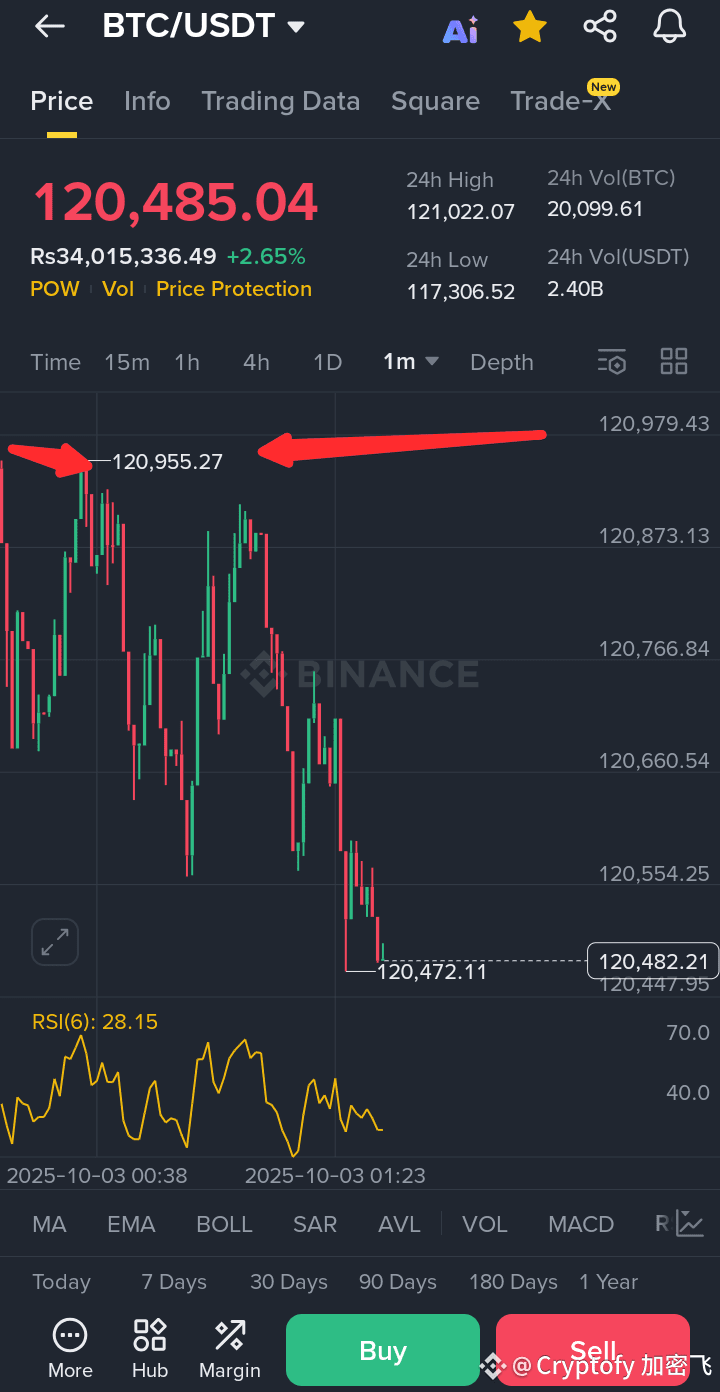
Task: Open indicator settings icon after MACD
Action: point(689,1223)
